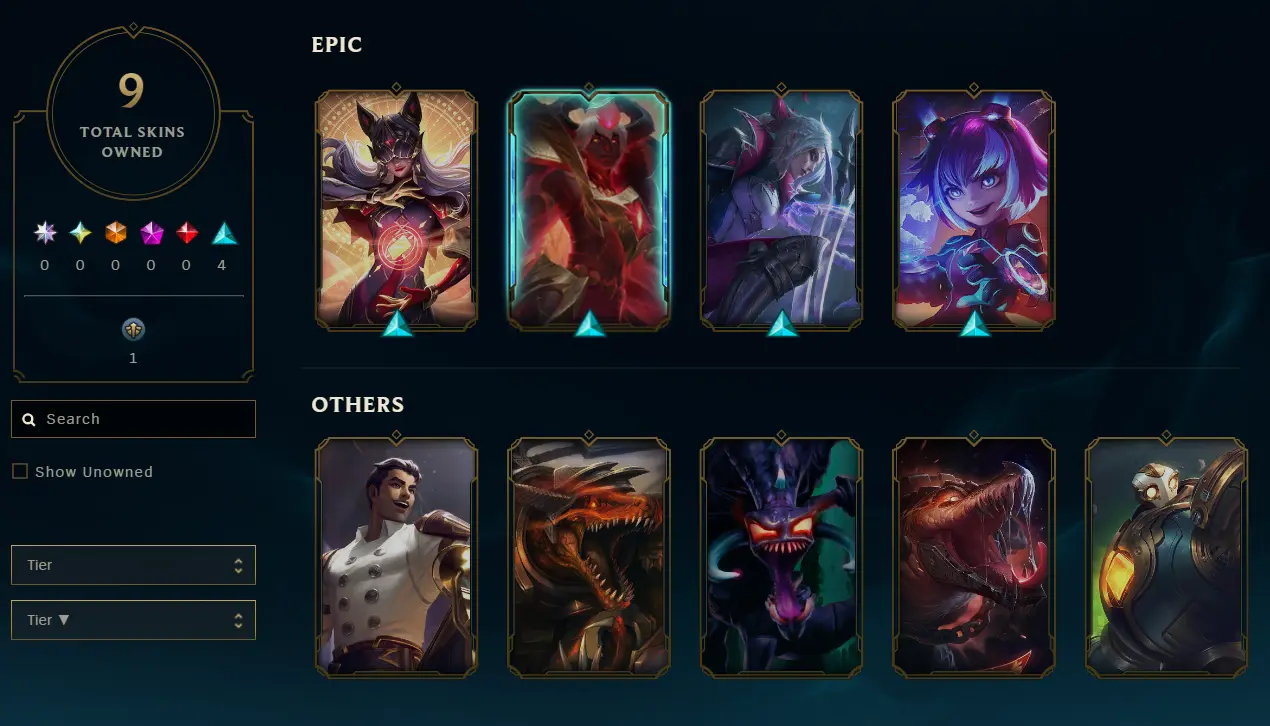
Task: Select the purple-haired girl skin card
Action: click(973, 208)
